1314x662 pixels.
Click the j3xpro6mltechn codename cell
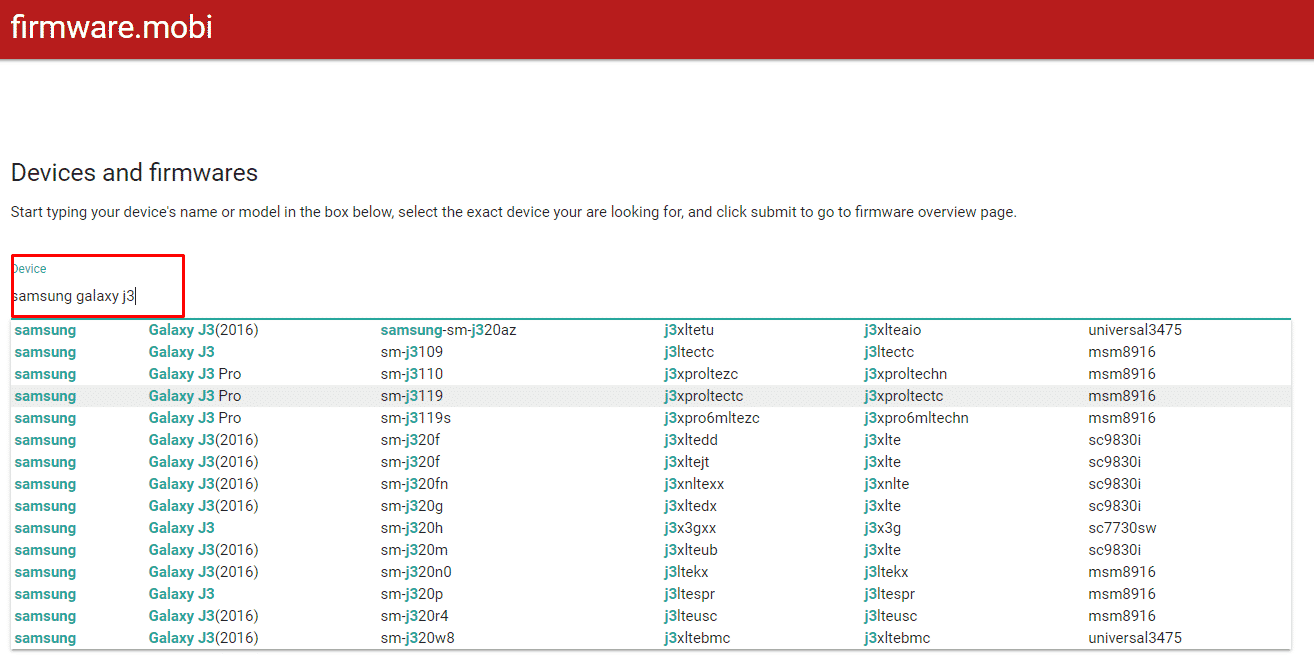point(916,418)
